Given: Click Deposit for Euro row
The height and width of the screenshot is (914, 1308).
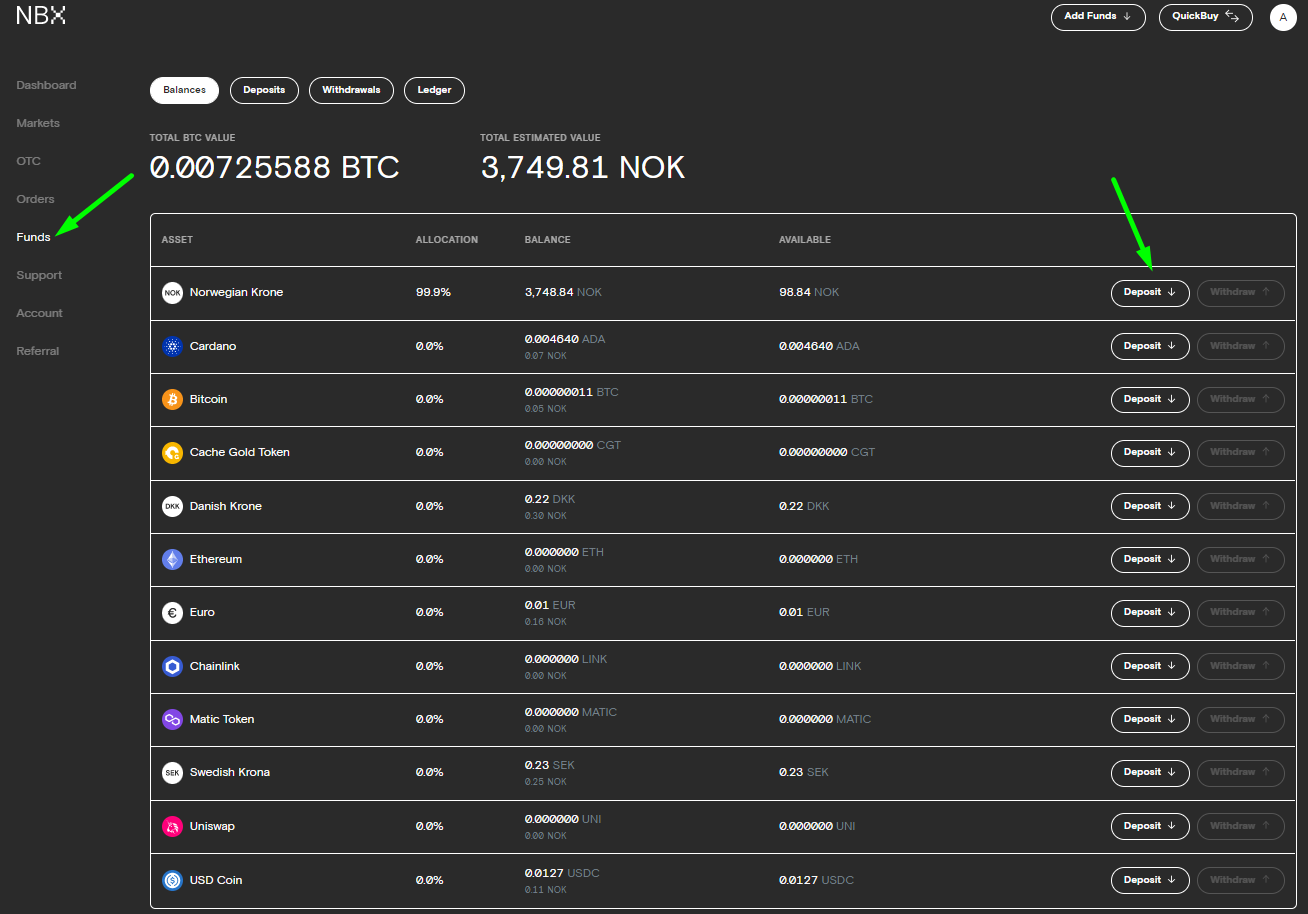Looking at the screenshot, I should pos(1149,612).
